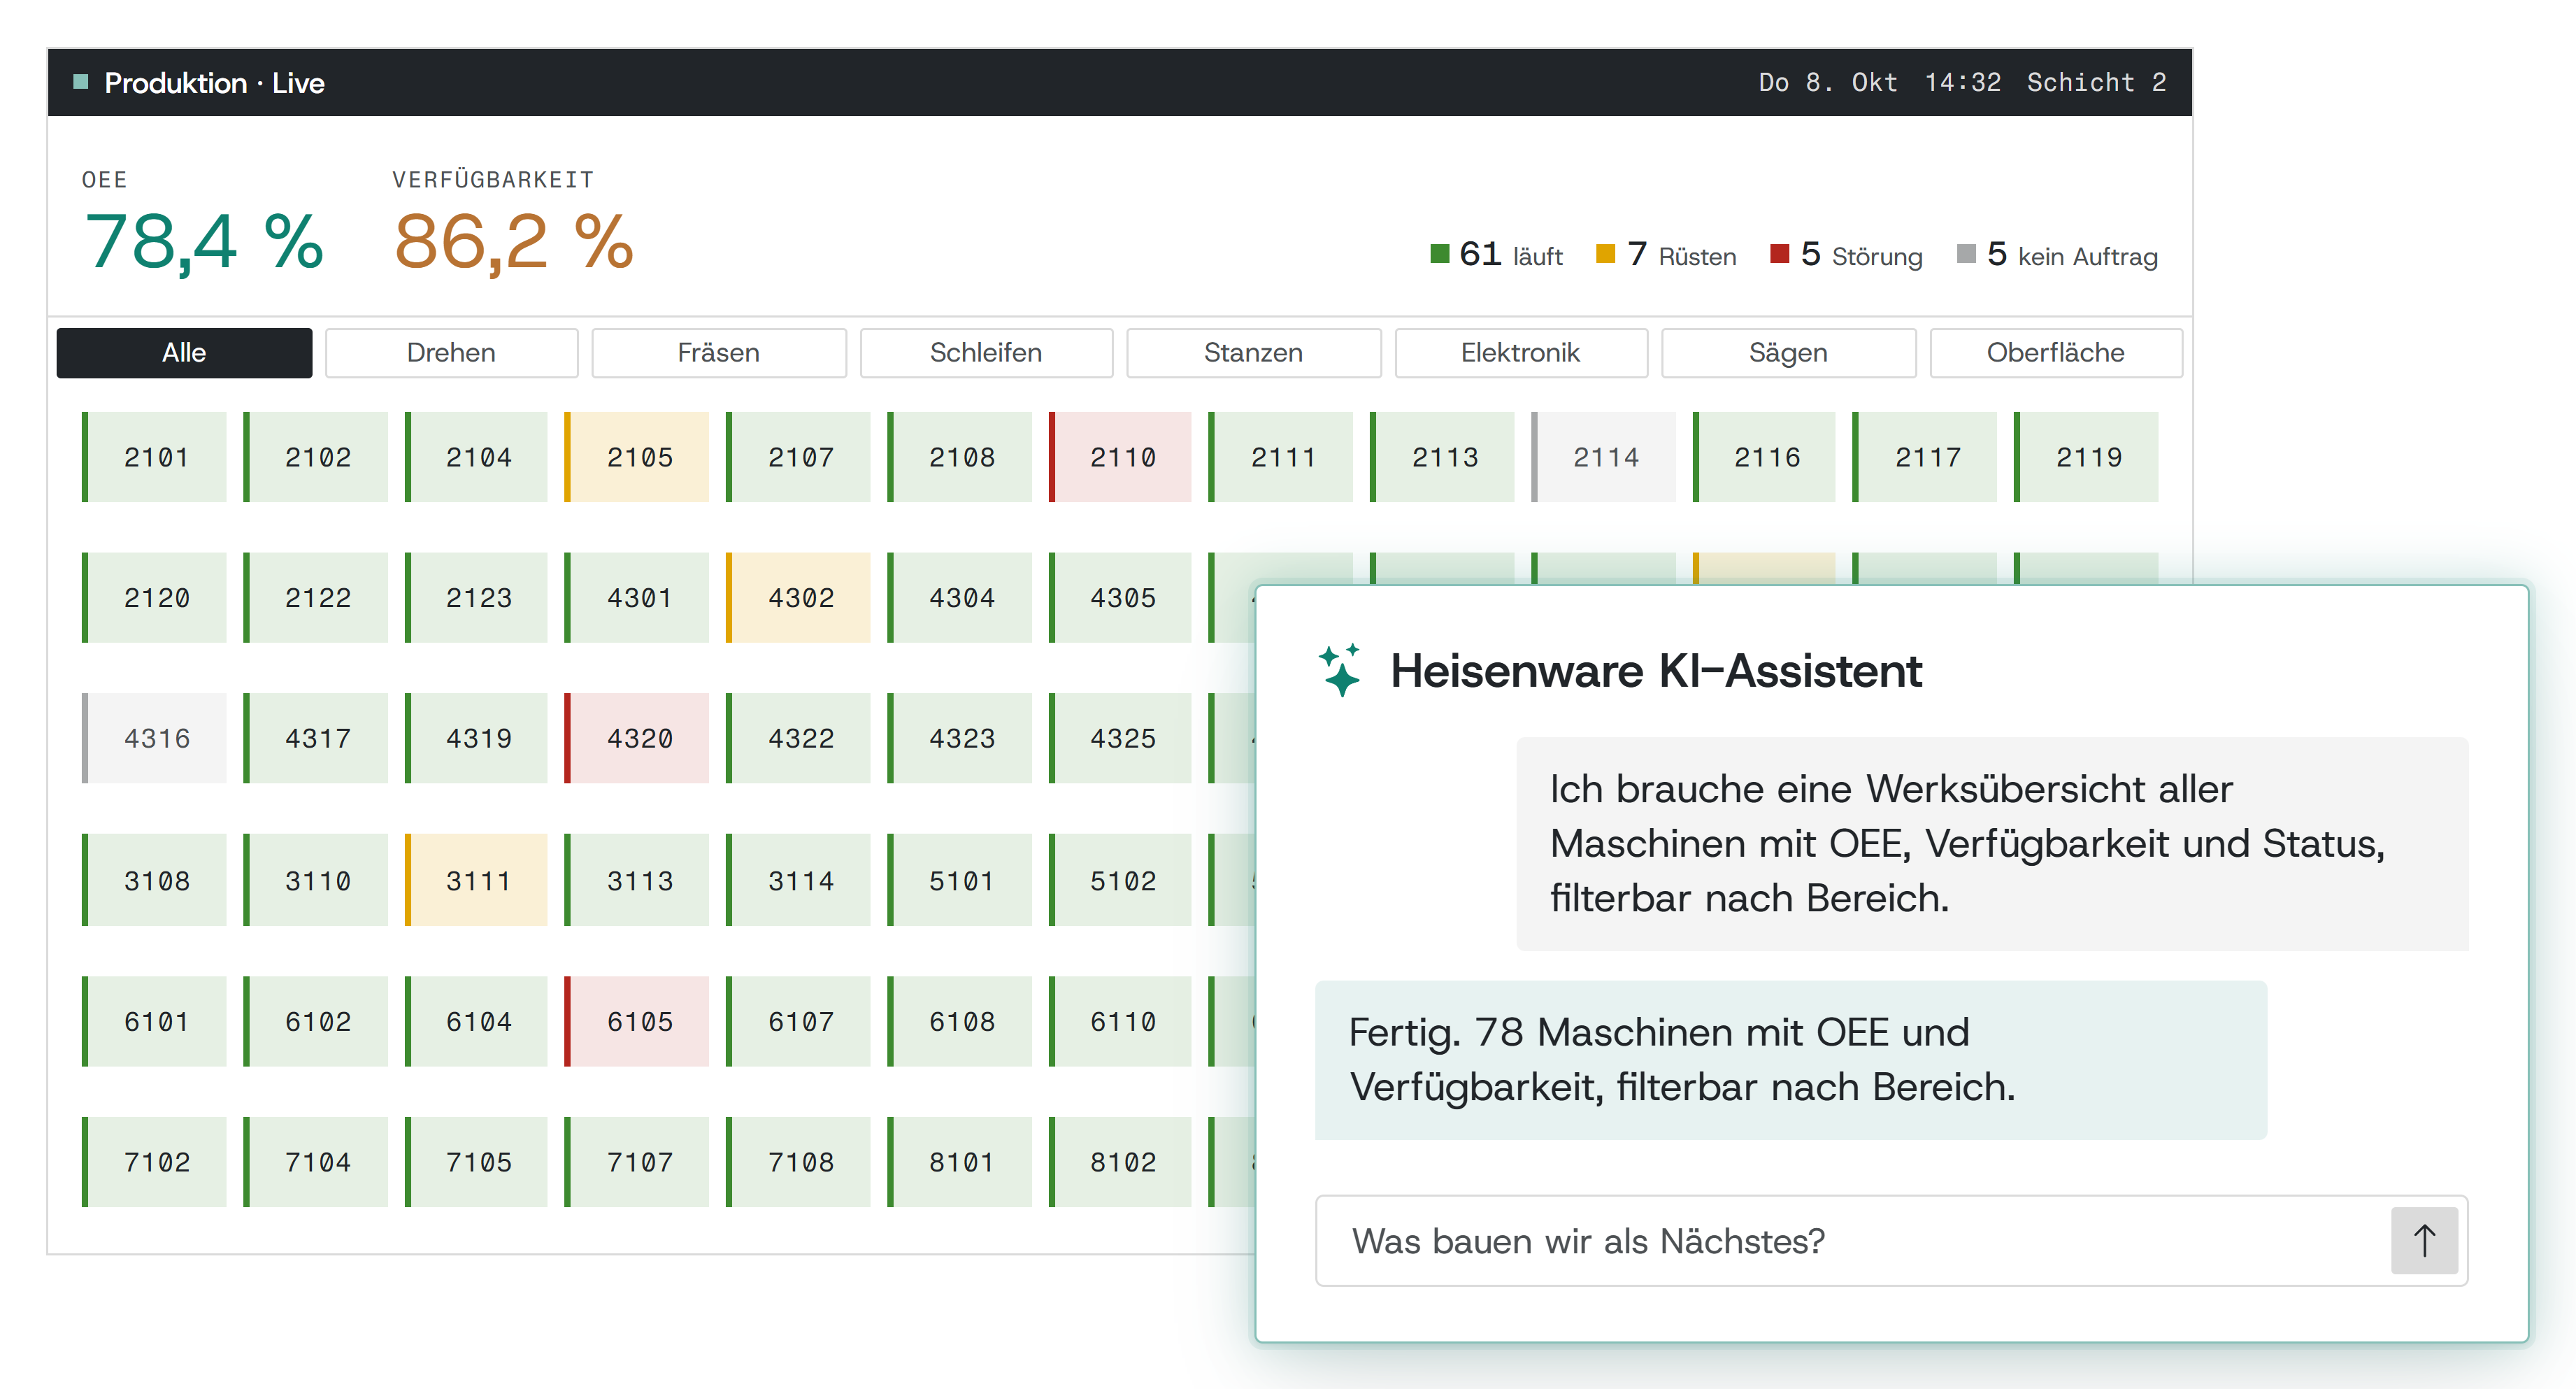Click the green 'läuft' legend square

(x=1440, y=254)
